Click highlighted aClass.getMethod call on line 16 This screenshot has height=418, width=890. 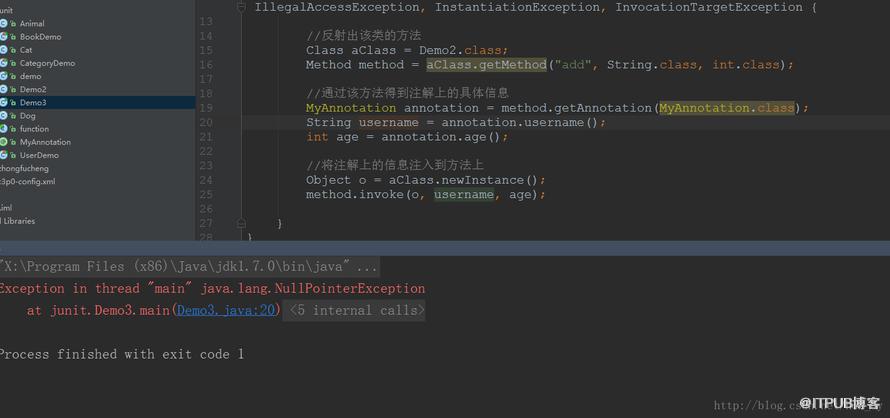[x=486, y=65]
